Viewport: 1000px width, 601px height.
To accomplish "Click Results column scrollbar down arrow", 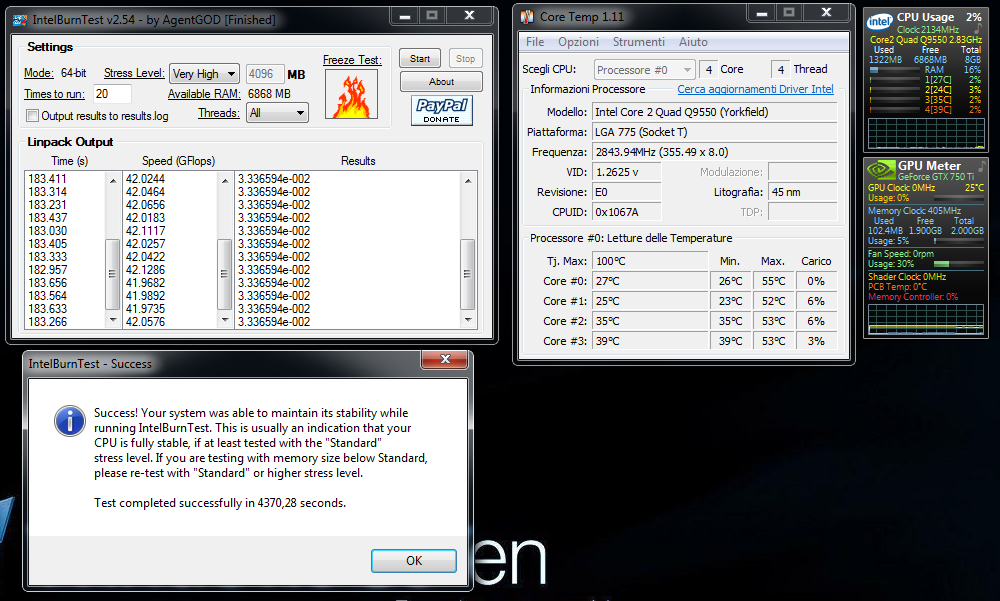I will [x=468, y=320].
